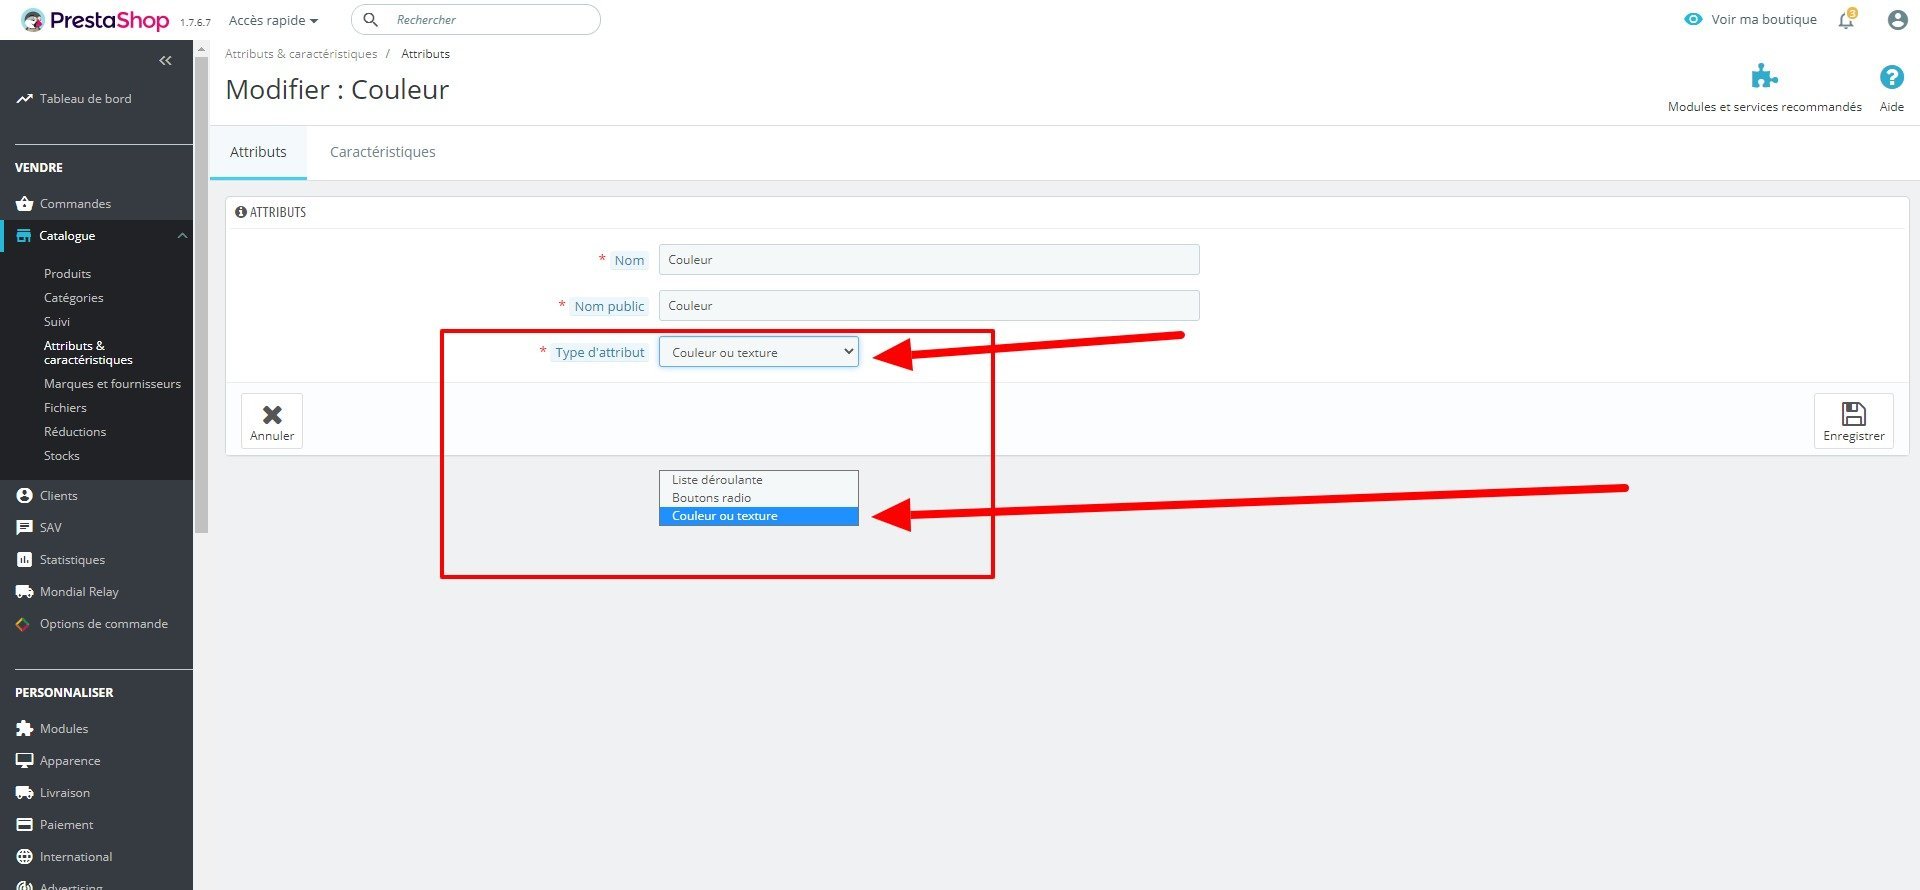Viewport: 1920px width, 890px height.
Task: Collapse the Catalogue menu chevron
Action: tap(182, 236)
